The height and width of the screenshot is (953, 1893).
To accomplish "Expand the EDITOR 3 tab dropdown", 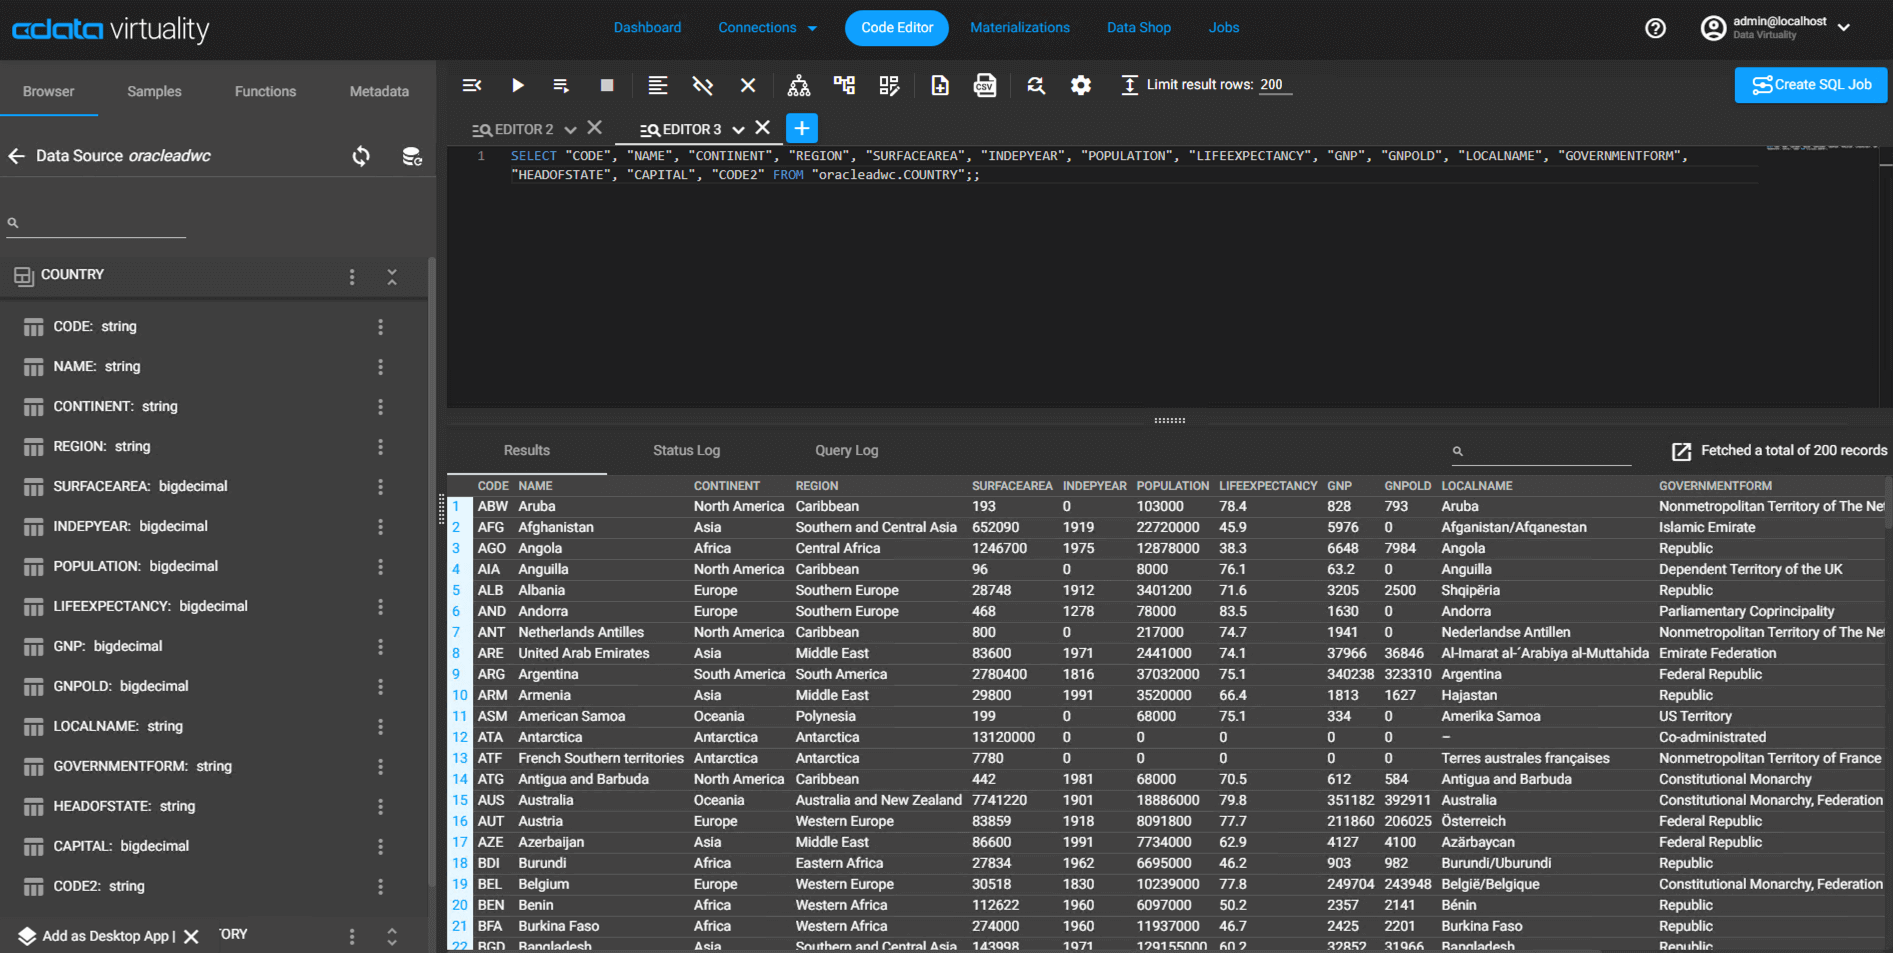I will [738, 130].
